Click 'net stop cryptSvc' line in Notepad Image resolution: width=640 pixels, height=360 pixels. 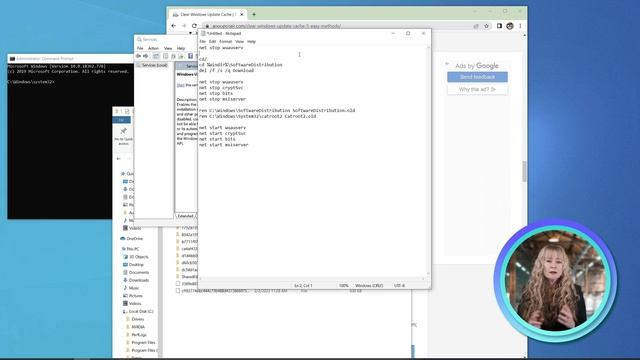click(221, 88)
